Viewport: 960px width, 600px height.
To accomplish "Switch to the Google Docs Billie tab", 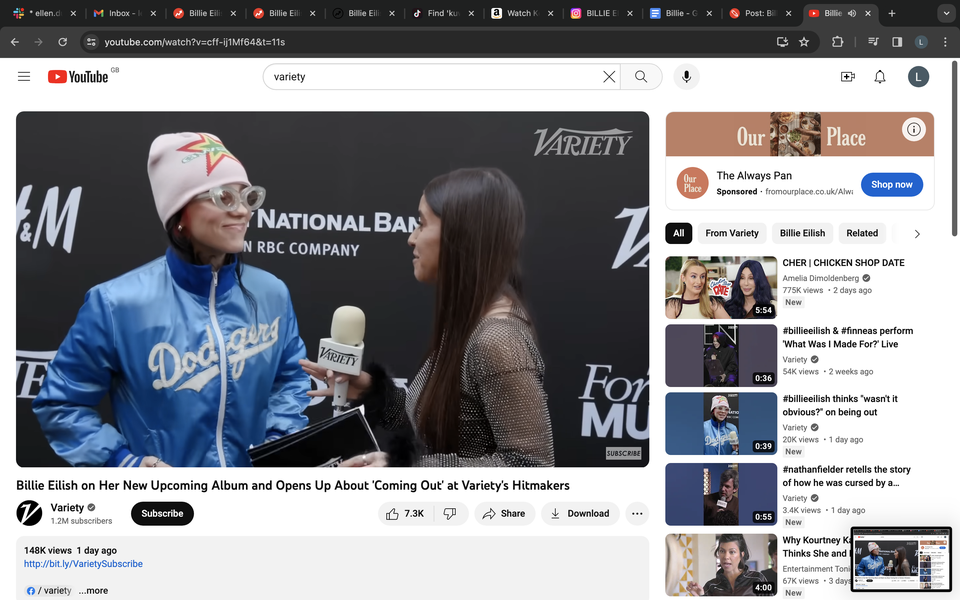I will 681,13.
